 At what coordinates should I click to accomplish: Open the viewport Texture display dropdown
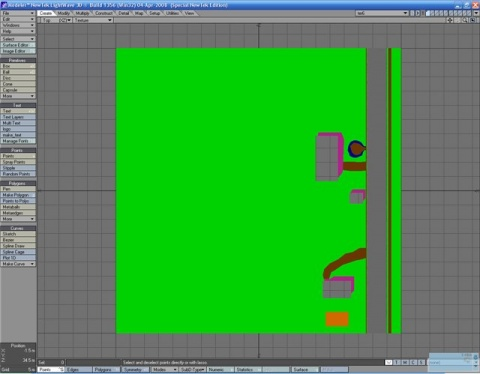pyautogui.click(x=93, y=20)
